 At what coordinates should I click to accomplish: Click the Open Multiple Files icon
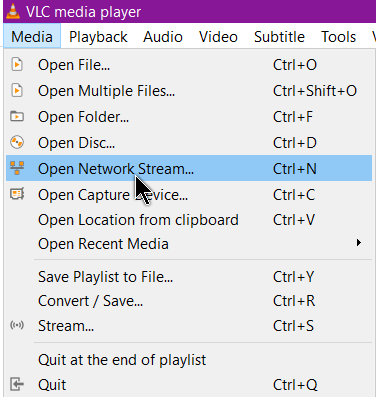17,90
